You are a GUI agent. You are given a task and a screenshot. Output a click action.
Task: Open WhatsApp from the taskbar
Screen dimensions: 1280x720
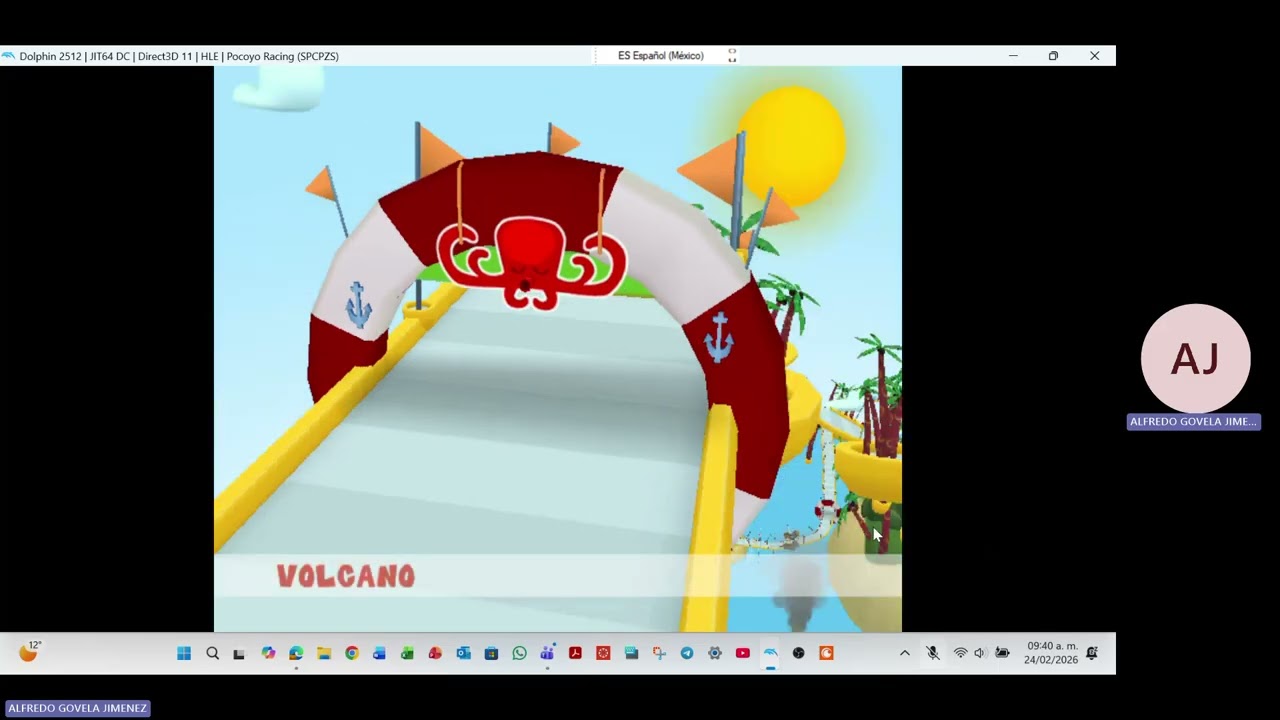(x=519, y=653)
